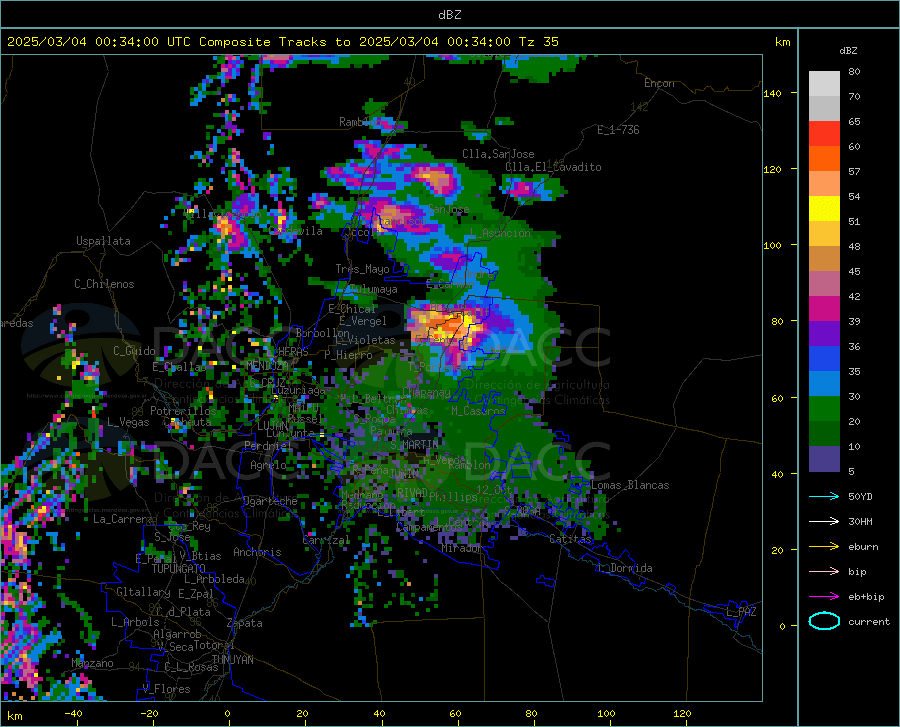Click the Lomas_Blancas place label
Image resolution: width=900 pixels, height=727 pixels.
pyautogui.click(x=630, y=485)
